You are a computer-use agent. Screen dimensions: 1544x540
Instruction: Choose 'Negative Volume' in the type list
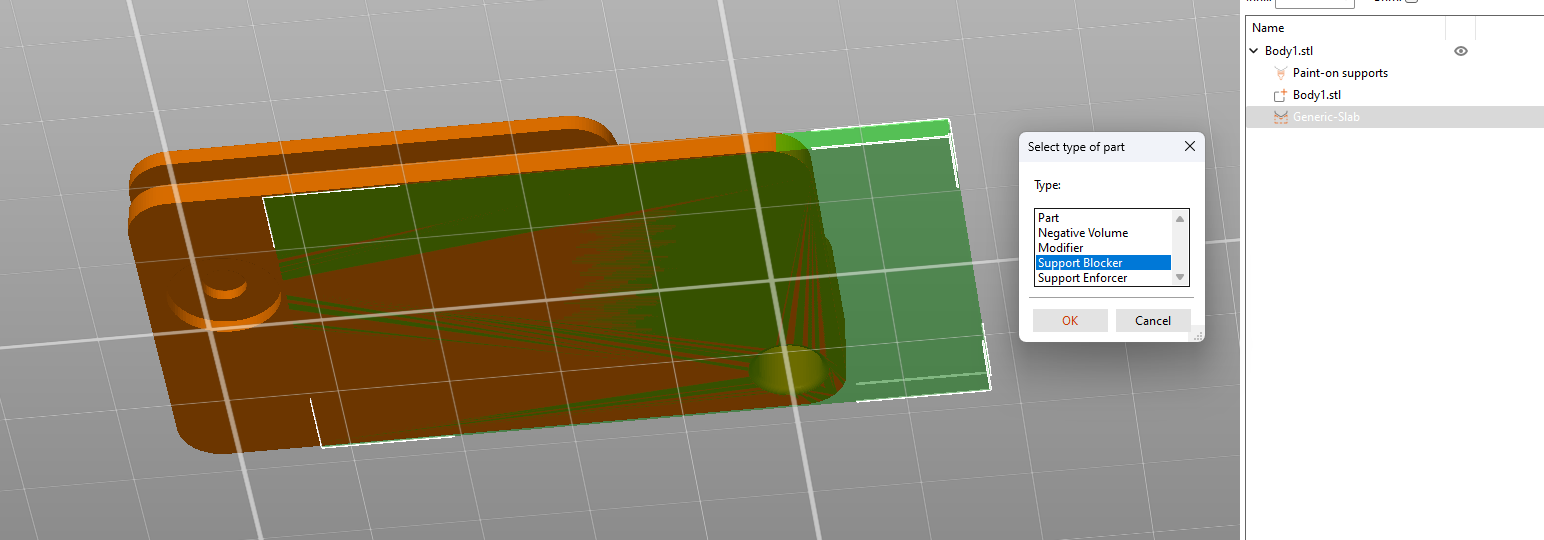tap(1103, 233)
